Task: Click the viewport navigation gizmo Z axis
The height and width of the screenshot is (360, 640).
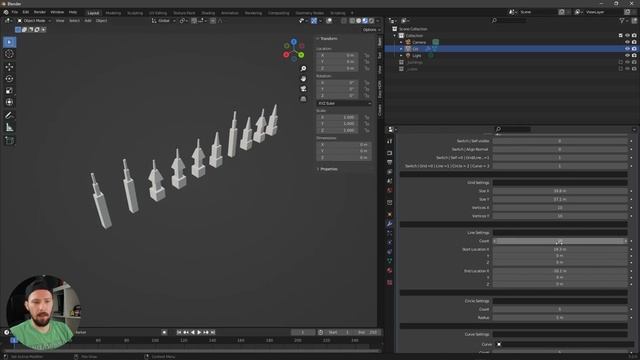Action: click(x=294, y=42)
